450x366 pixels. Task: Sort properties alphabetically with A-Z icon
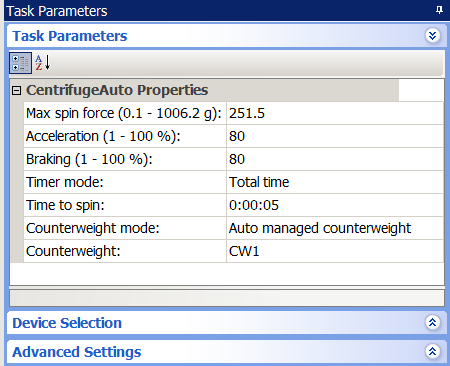coord(43,63)
